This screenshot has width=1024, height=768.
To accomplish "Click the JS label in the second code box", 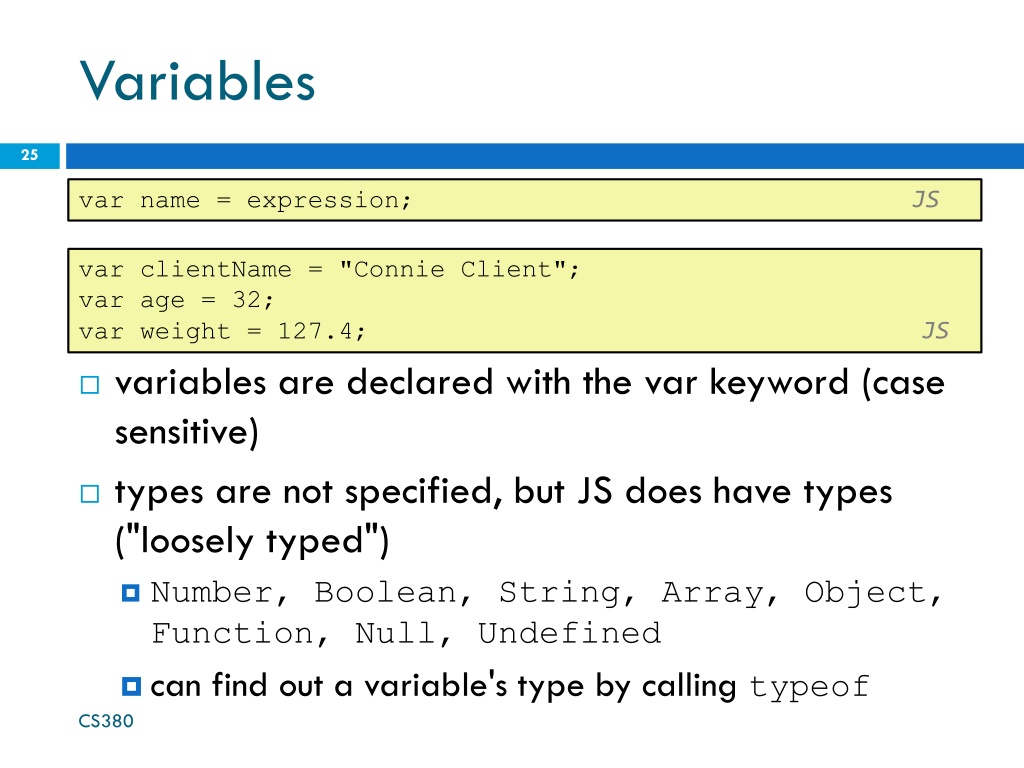I will point(935,330).
